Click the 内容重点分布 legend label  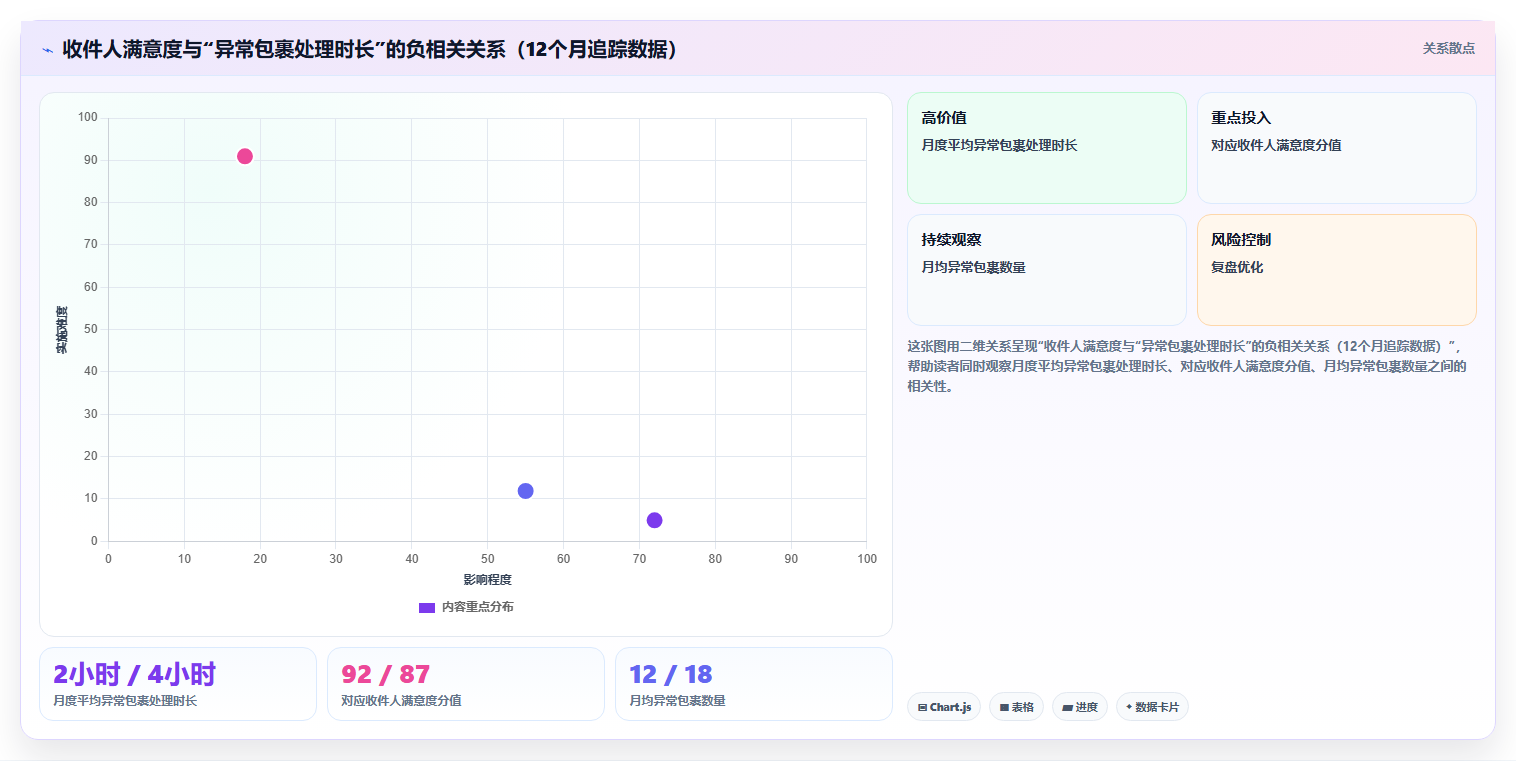coord(478,607)
